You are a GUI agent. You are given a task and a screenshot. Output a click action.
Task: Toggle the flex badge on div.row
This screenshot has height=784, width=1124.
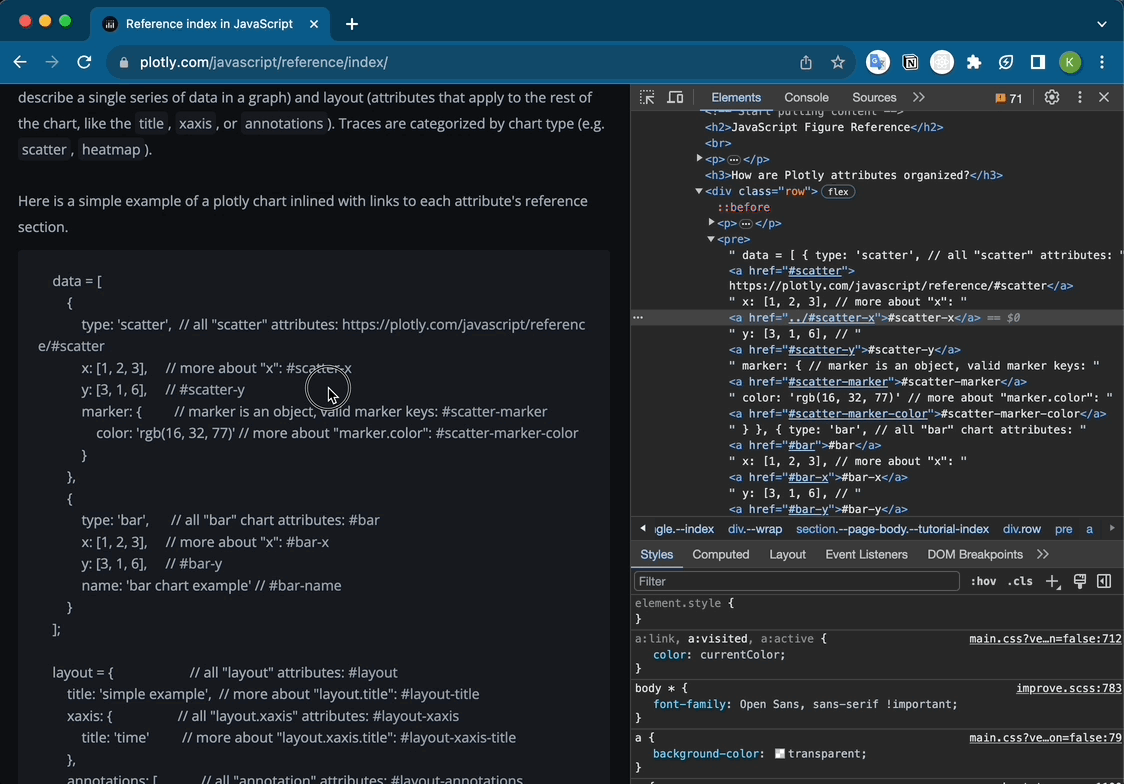pos(838,191)
